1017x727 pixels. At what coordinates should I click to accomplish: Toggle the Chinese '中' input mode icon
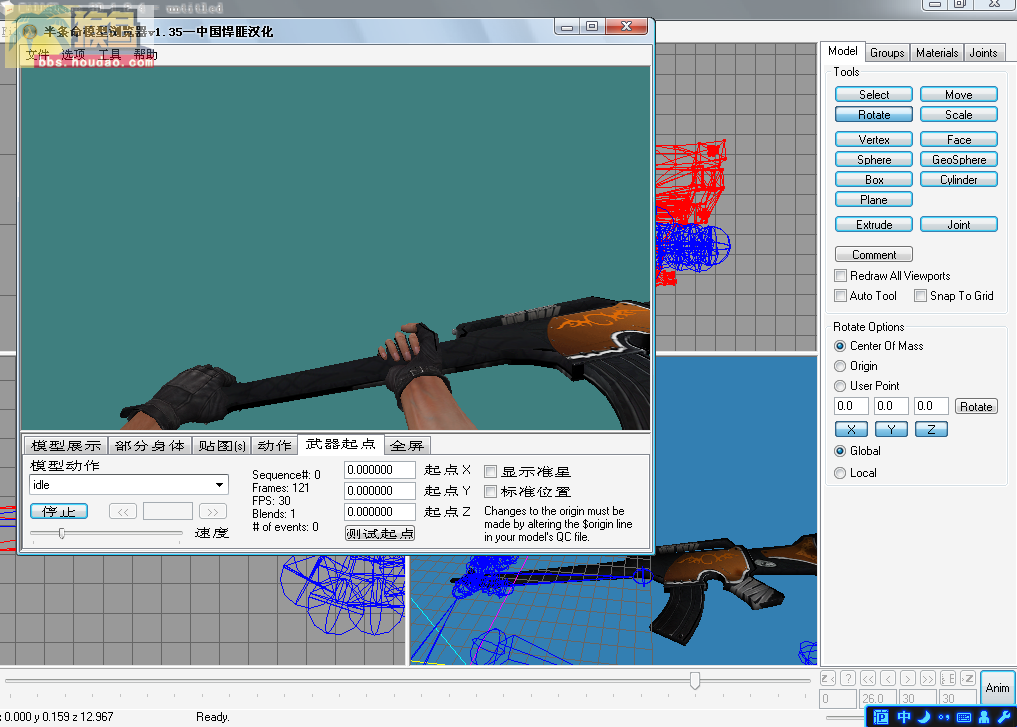(x=903, y=717)
